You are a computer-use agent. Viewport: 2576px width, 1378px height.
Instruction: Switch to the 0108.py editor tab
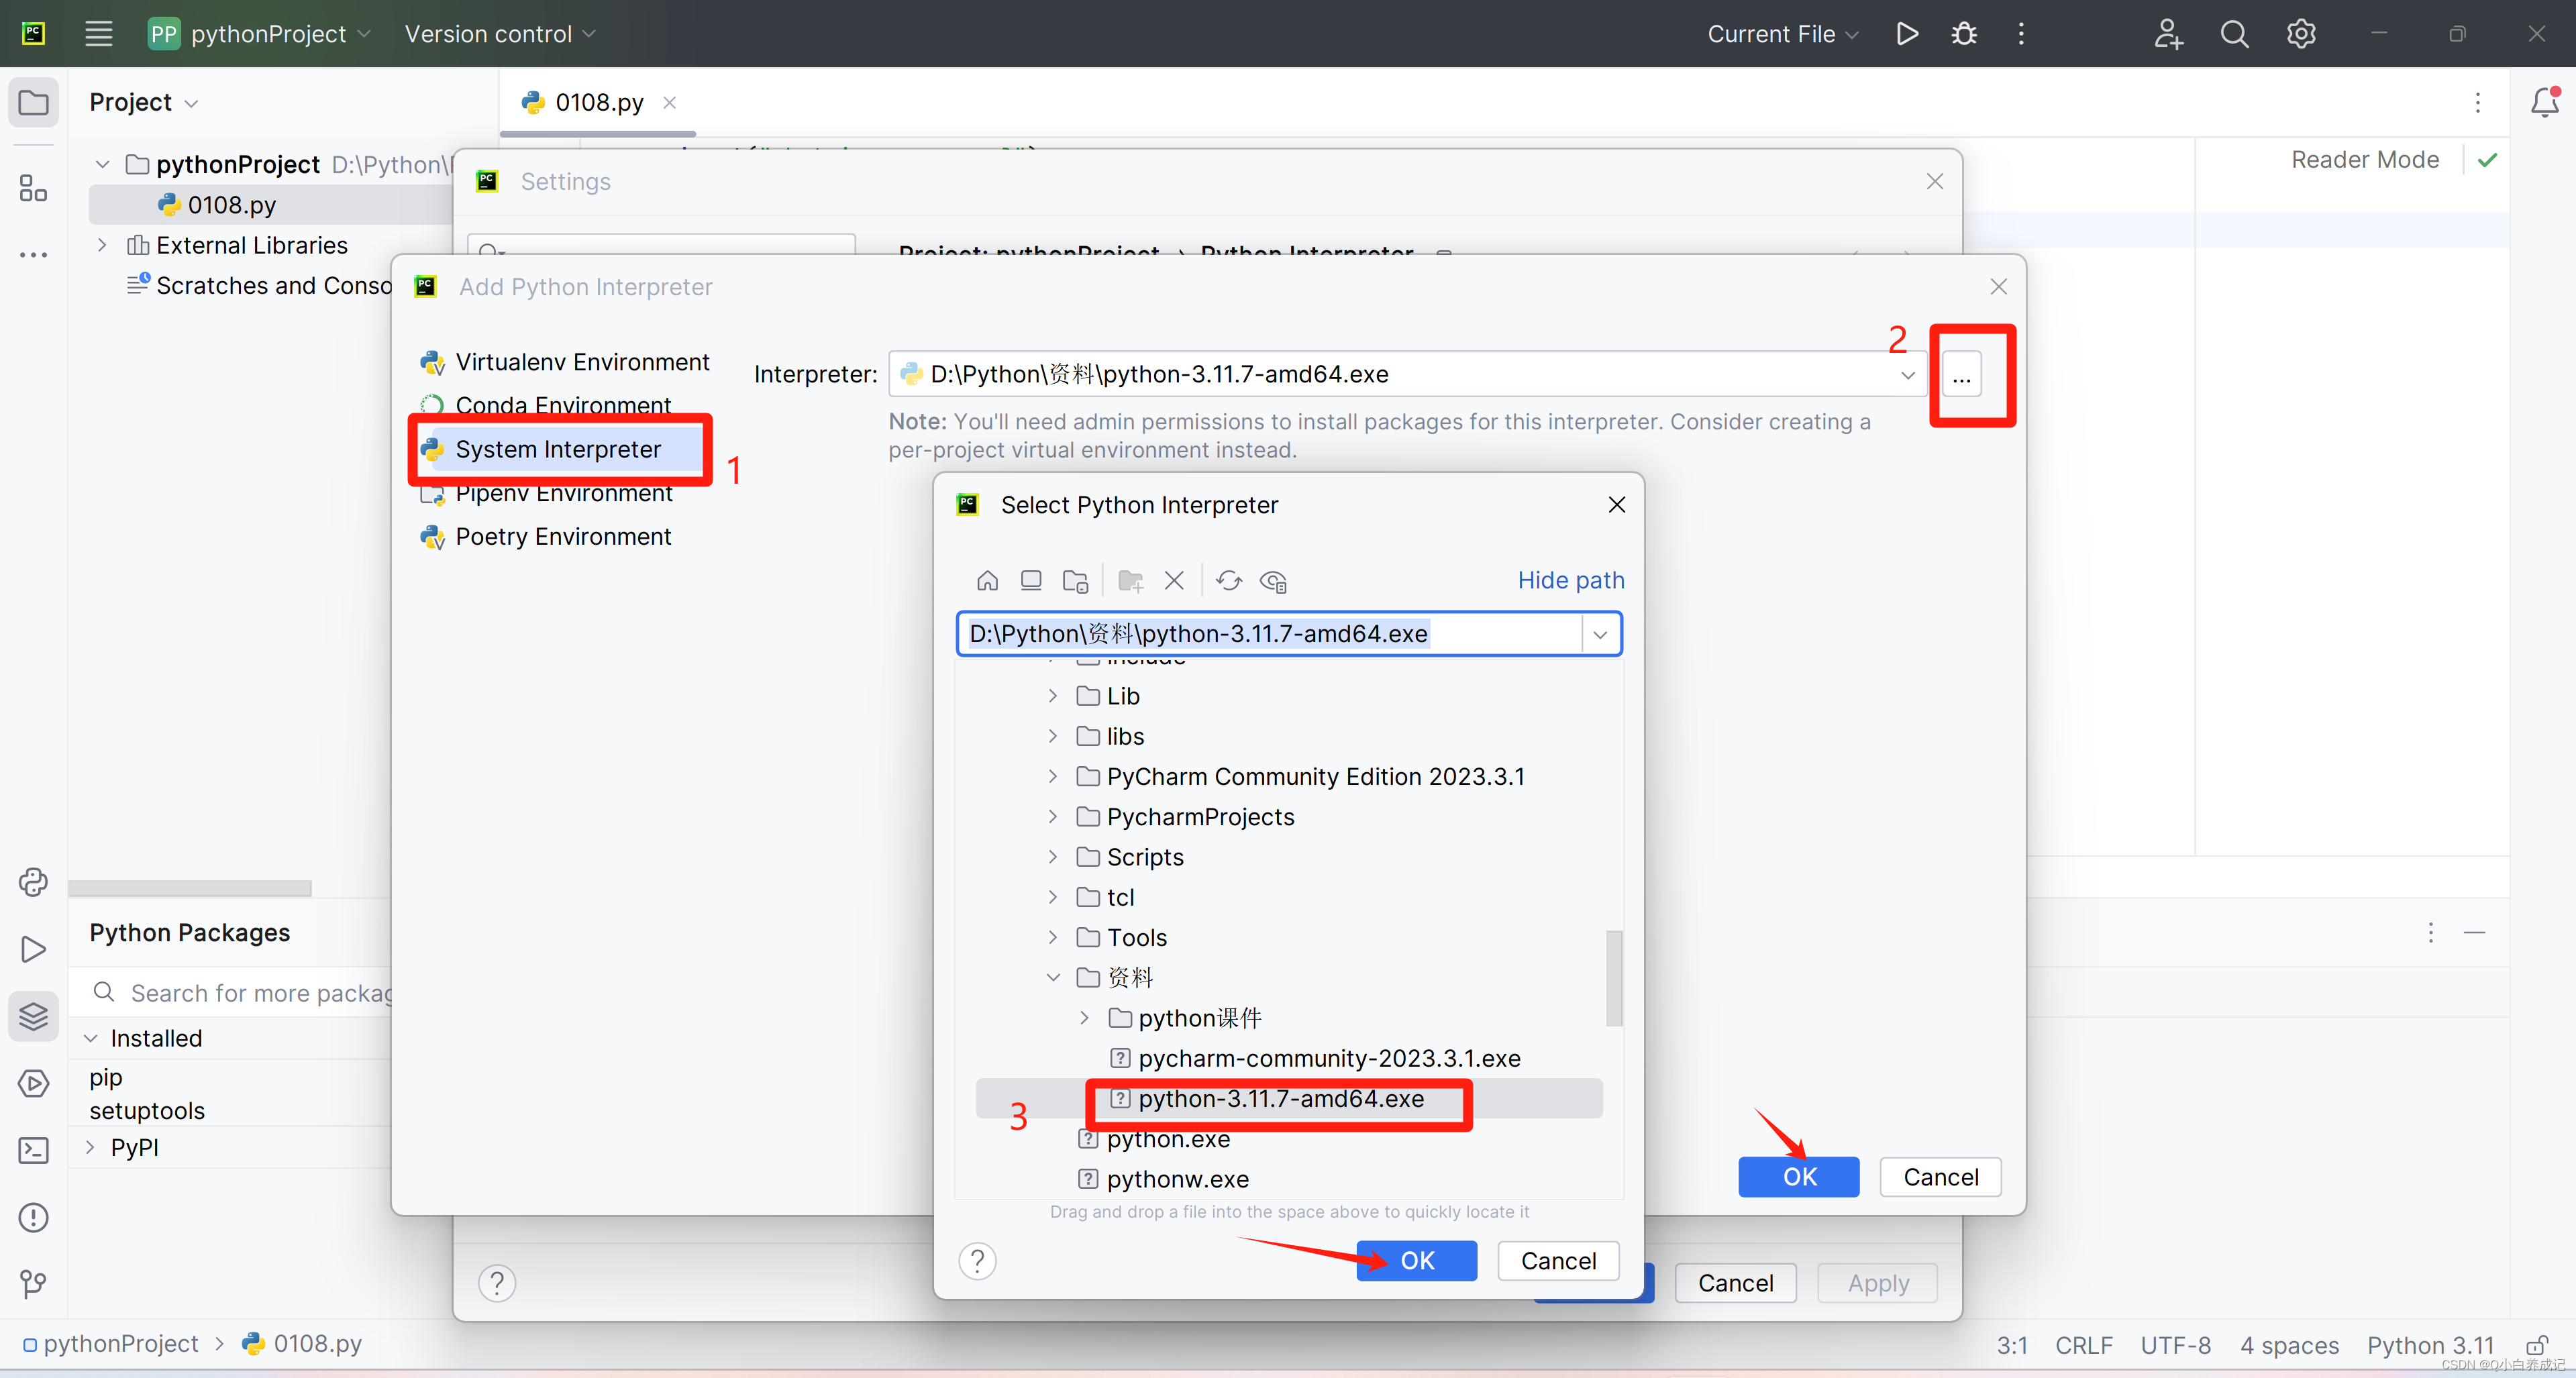pos(596,102)
